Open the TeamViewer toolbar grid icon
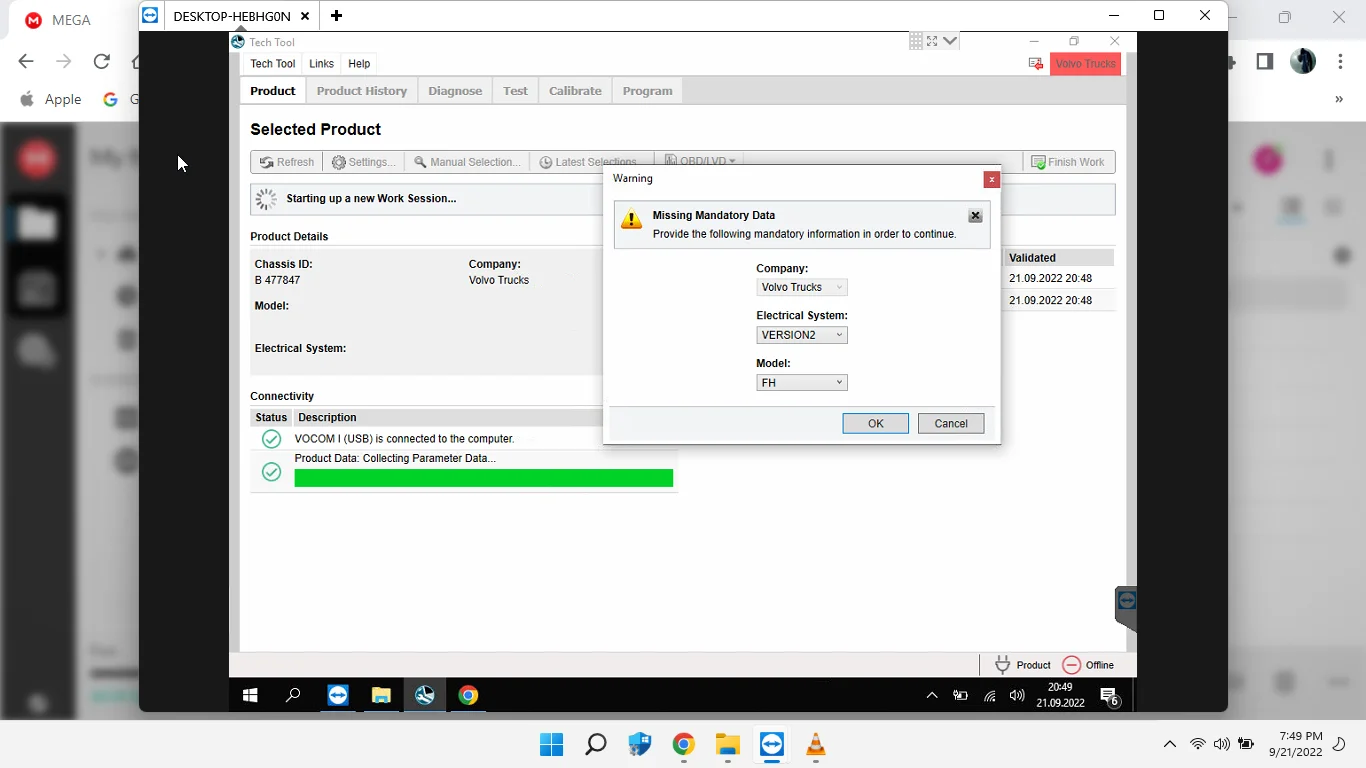1366x768 pixels. [916, 41]
